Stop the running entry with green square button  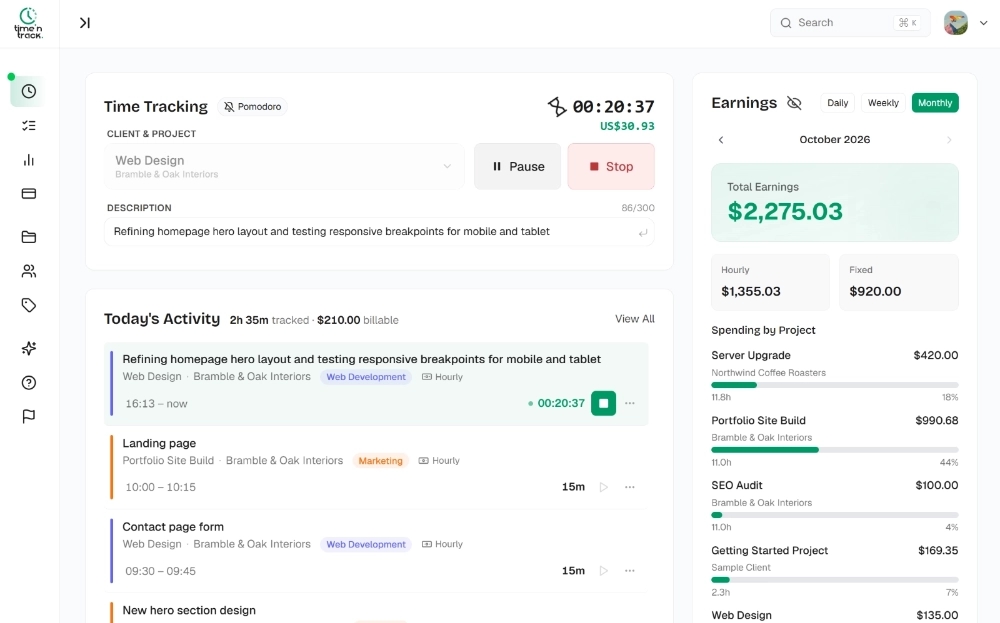point(603,403)
